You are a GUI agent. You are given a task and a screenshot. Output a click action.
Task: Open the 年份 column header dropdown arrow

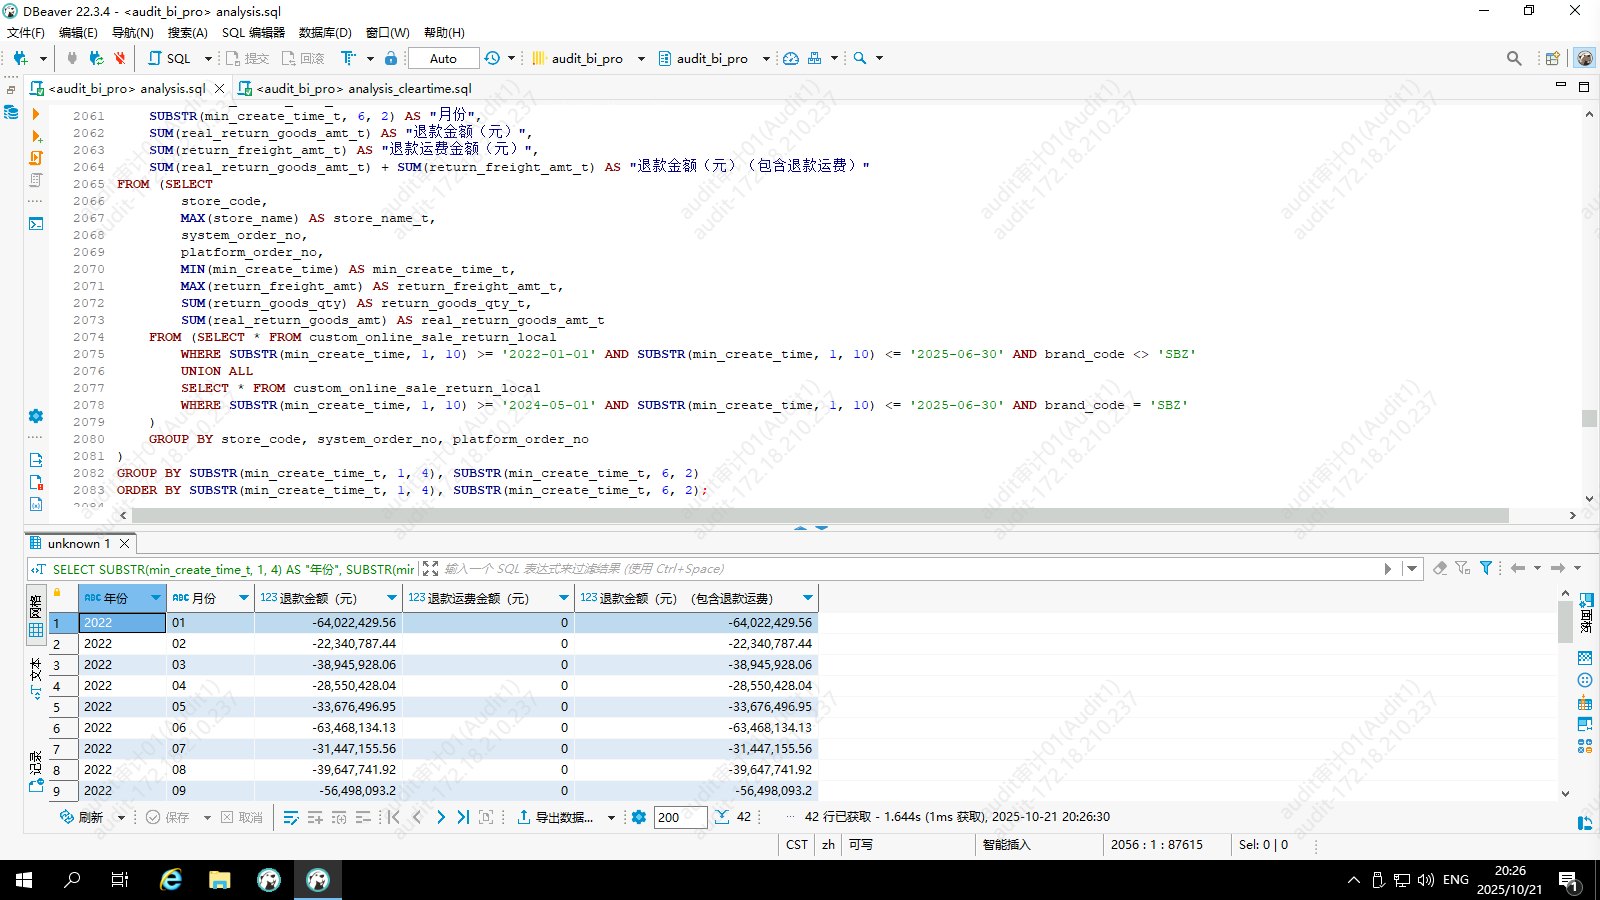pos(156,598)
